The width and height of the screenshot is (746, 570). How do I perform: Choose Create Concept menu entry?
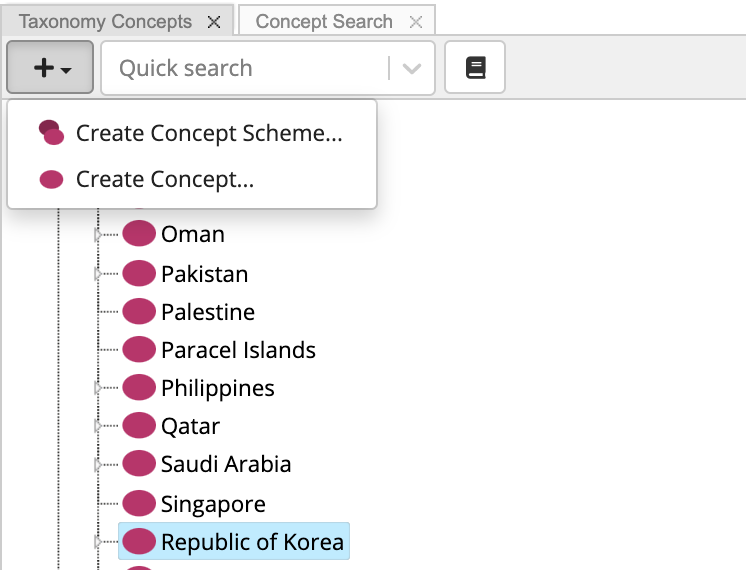[165, 180]
